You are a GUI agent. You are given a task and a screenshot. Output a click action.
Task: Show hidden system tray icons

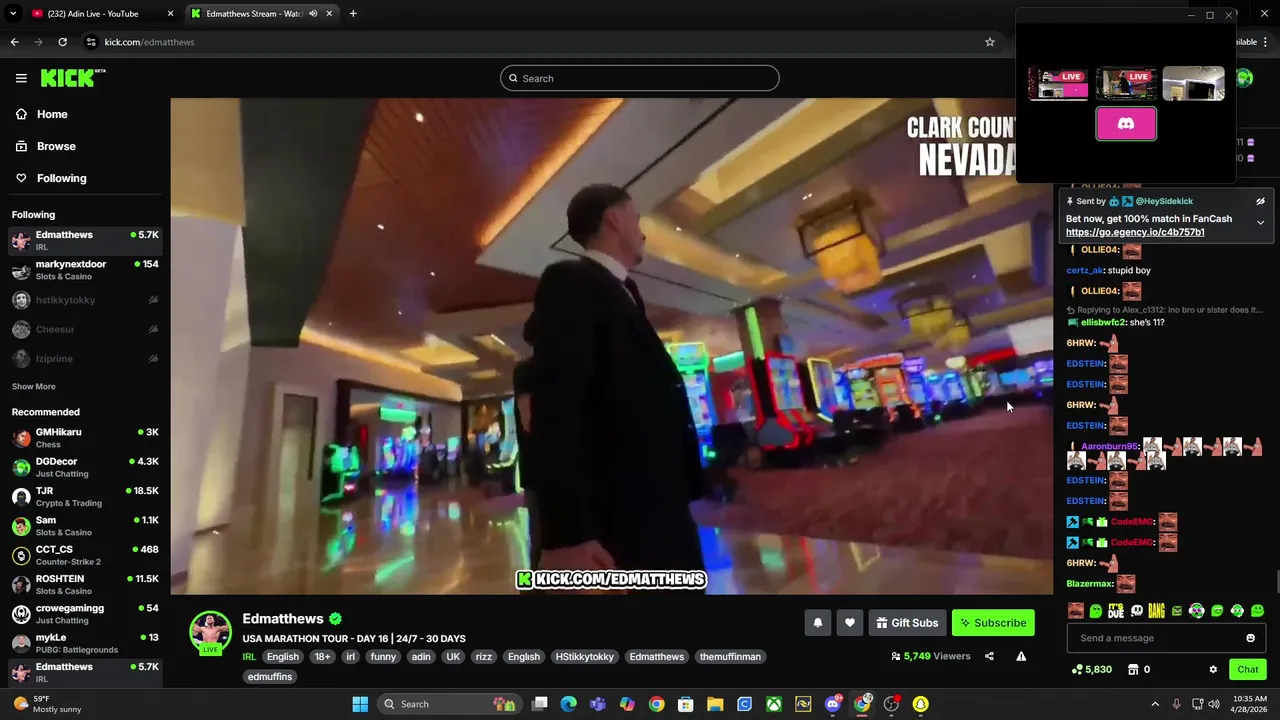coord(1155,704)
